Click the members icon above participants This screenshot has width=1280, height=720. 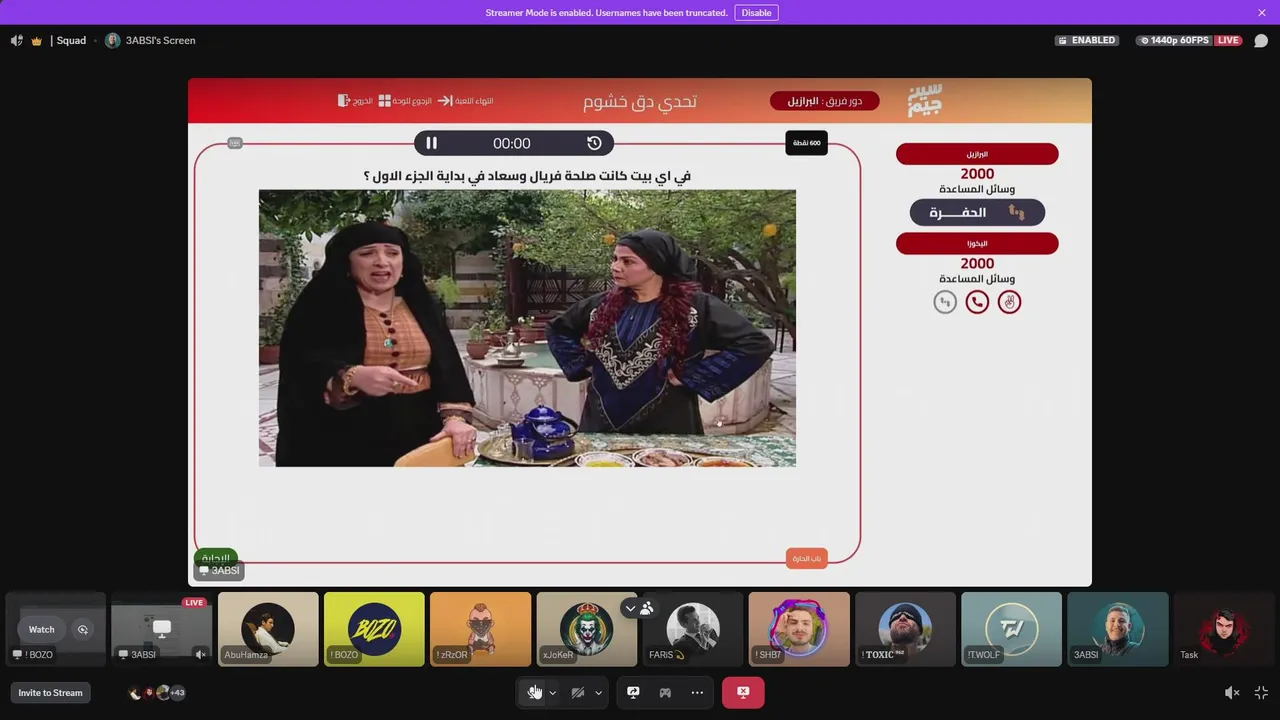tap(647, 608)
